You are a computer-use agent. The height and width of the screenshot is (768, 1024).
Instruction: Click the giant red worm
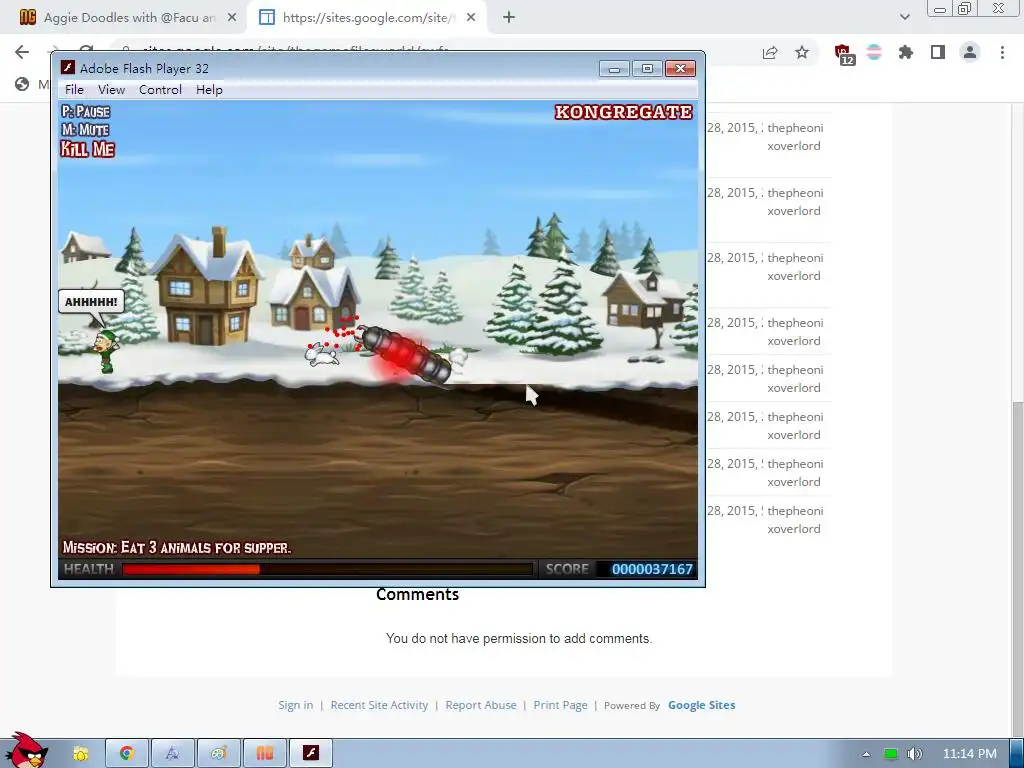click(405, 355)
